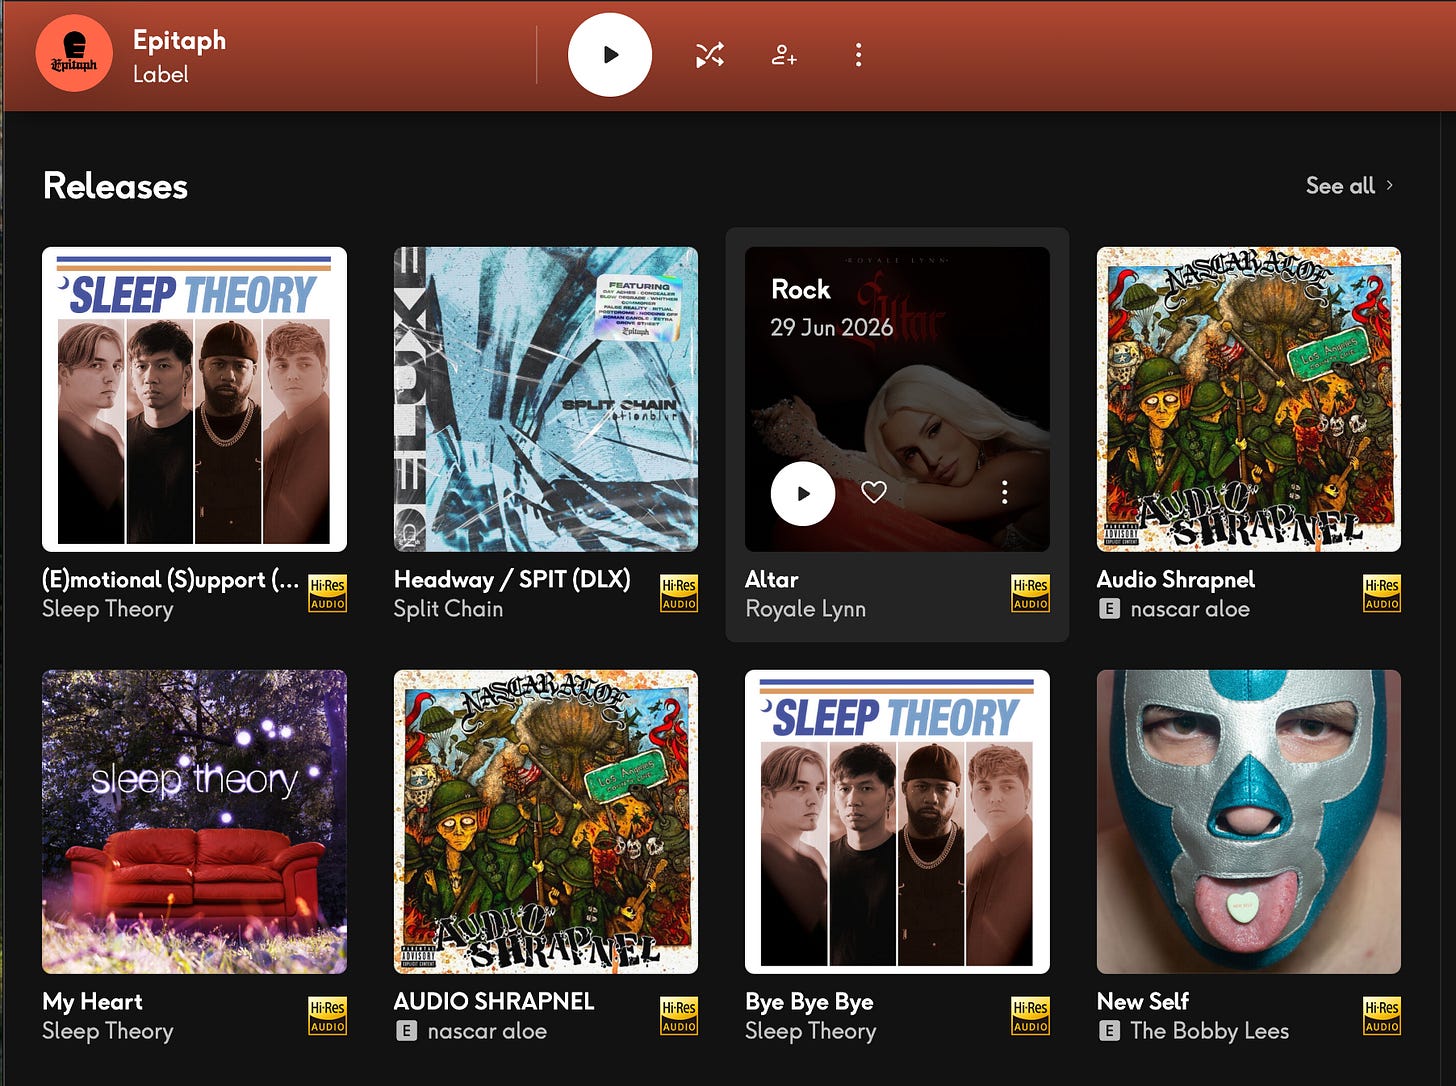Screen dimensions: 1456x1086
Task: Go to the Royale Lynn artist page
Action: point(806,609)
